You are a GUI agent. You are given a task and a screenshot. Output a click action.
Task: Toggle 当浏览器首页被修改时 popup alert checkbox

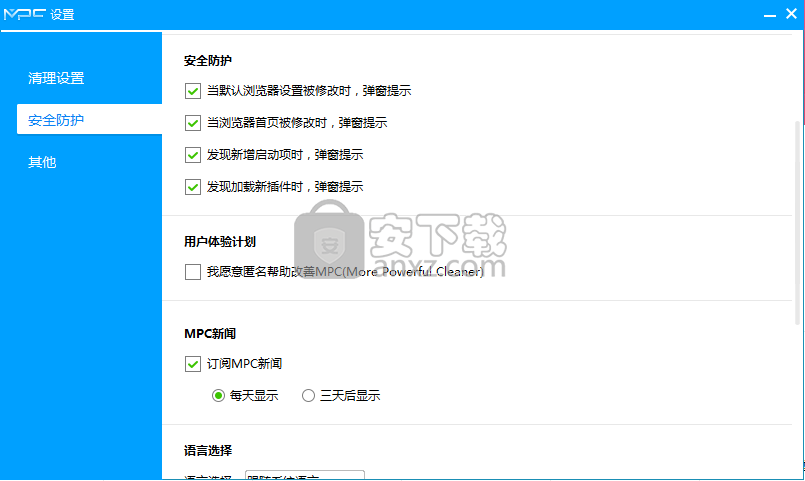pyautogui.click(x=193, y=123)
